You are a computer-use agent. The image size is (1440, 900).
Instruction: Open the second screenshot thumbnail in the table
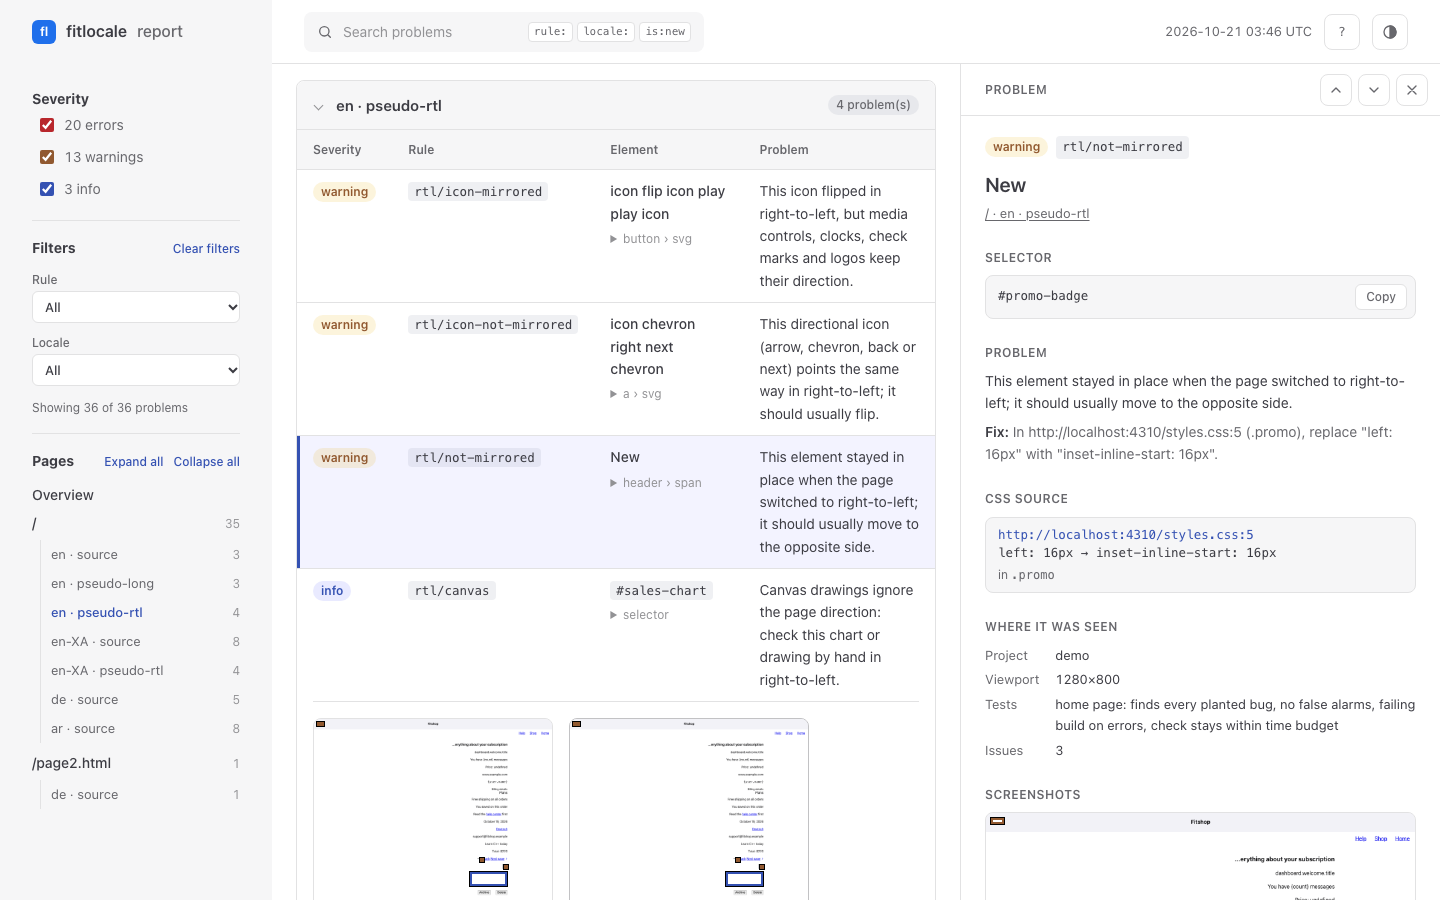click(x=689, y=809)
